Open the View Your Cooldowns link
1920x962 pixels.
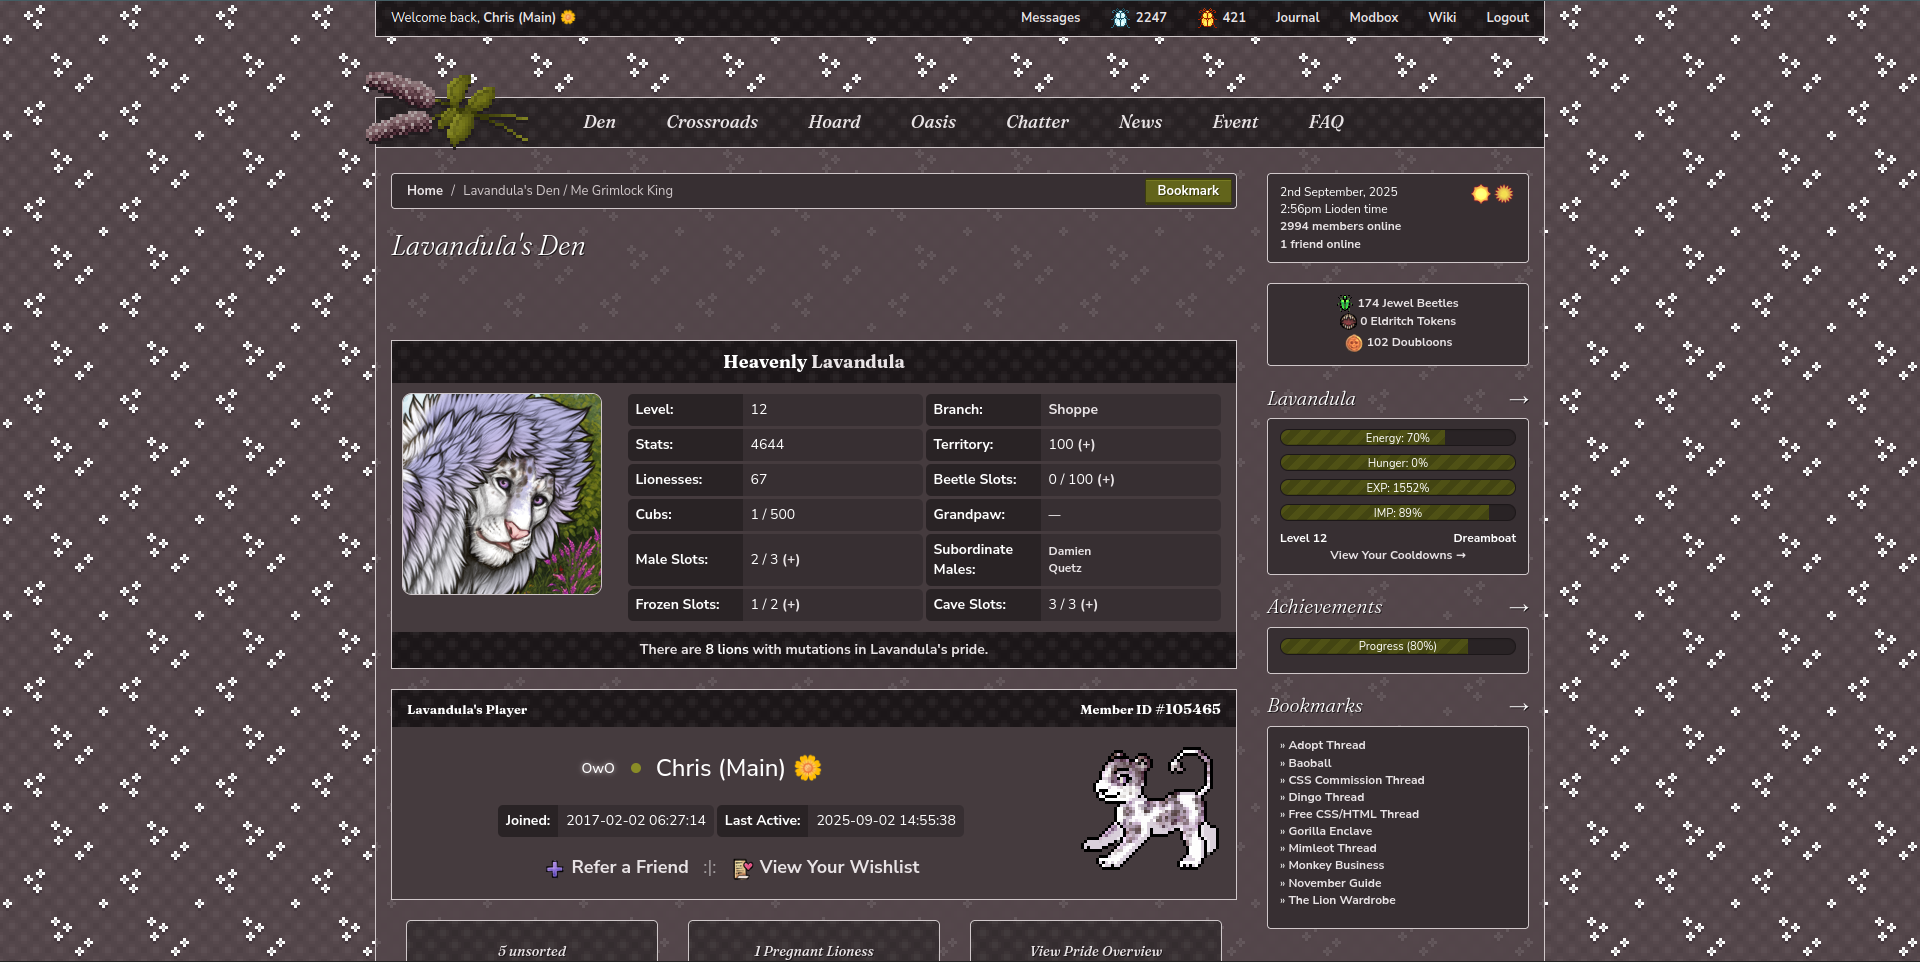coord(1396,555)
